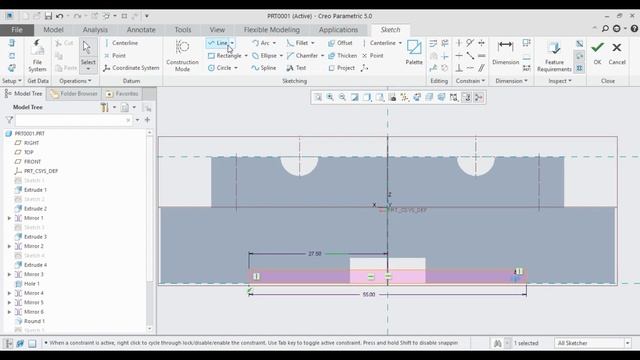Viewport: 640px width, 360px height.
Task: Open the All Sketcher filter combo box
Action: point(593,343)
